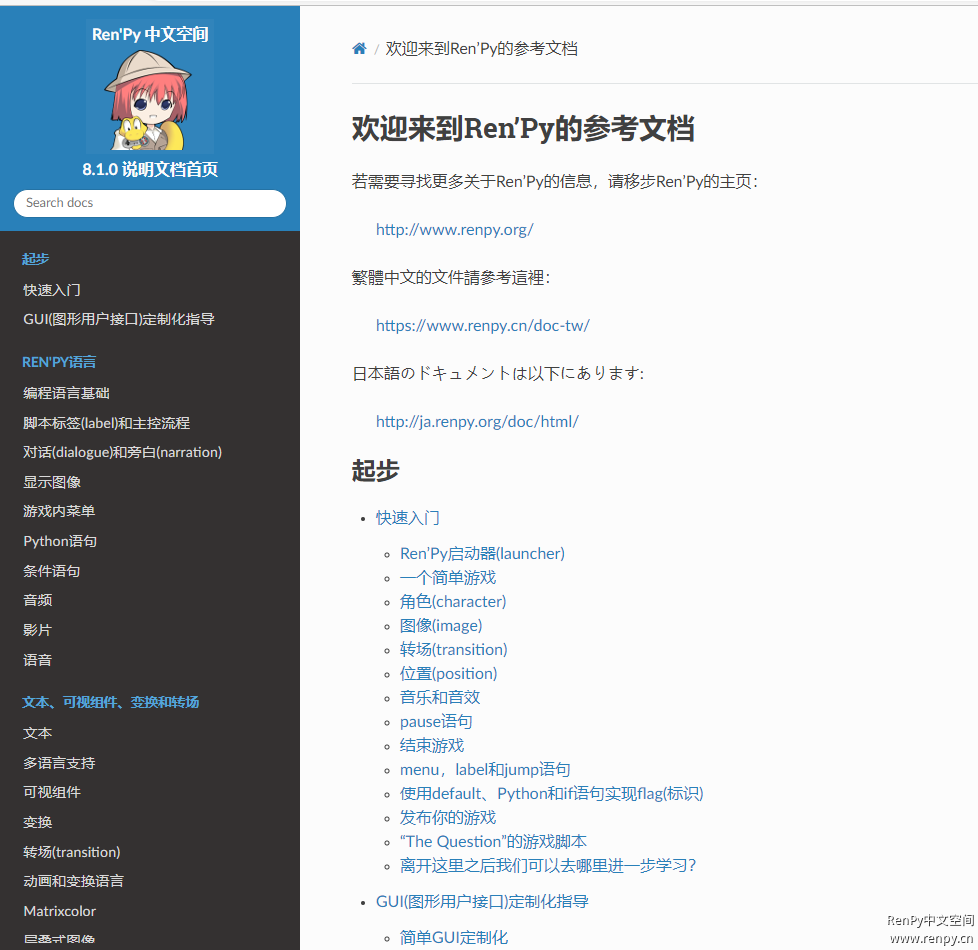Open the 发布你的游戏 link

point(448,818)
